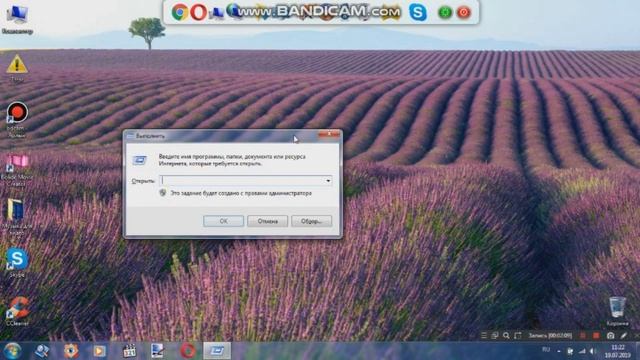Expand the Open field dropdown arrow
The height and width of the screenshot is (360, 640).
(328, 180)
